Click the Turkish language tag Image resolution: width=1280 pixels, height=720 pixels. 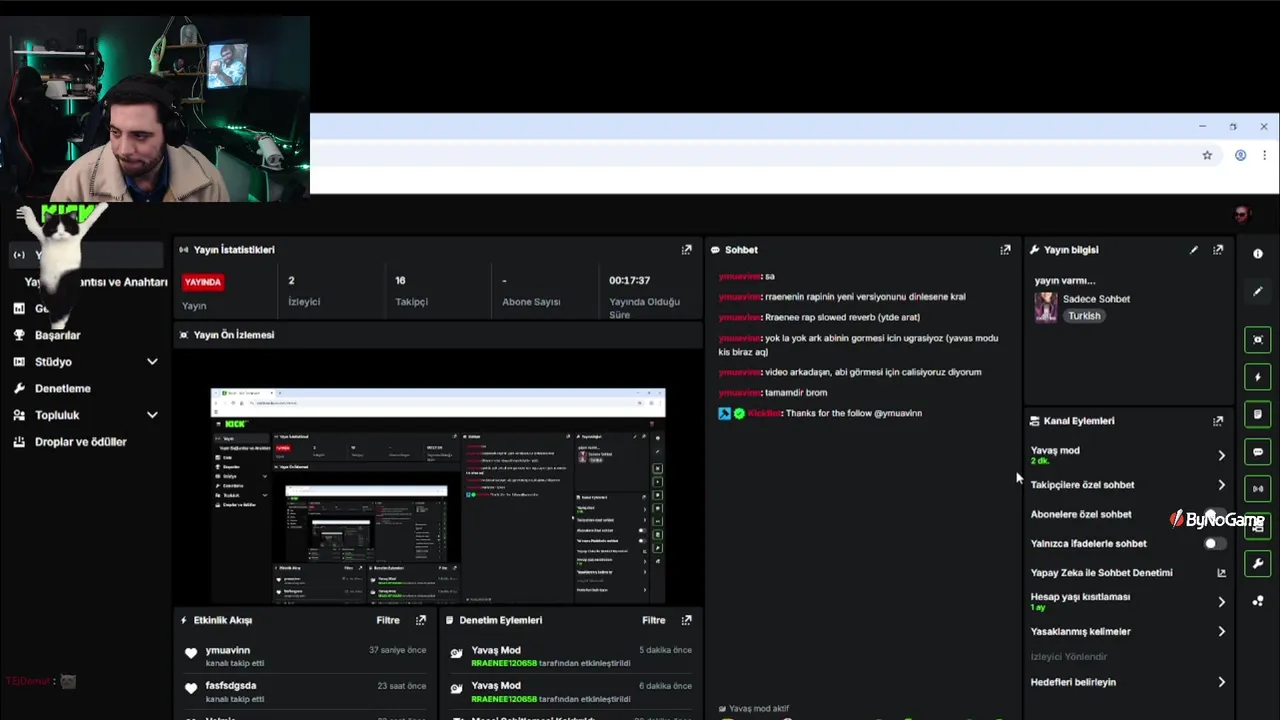click(x=1084, y=316)
